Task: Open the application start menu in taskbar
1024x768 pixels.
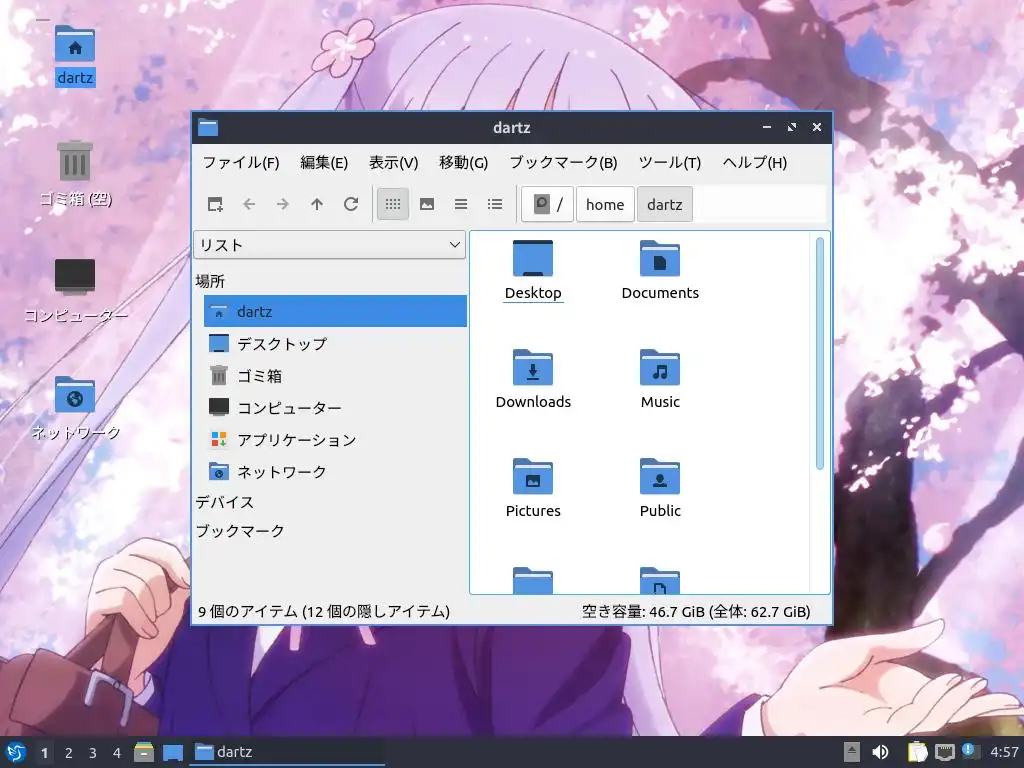Action: click(16, 752)
